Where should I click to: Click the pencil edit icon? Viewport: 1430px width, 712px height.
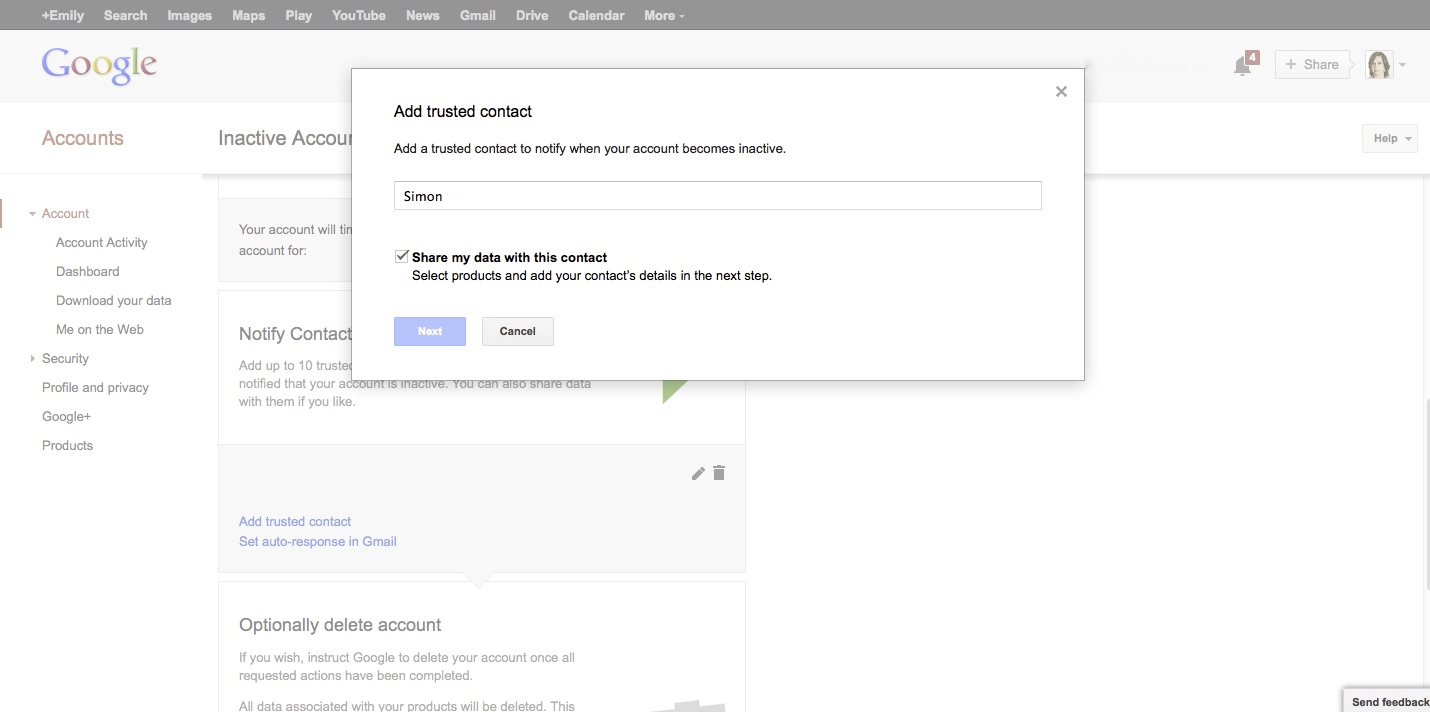point(698,474)
